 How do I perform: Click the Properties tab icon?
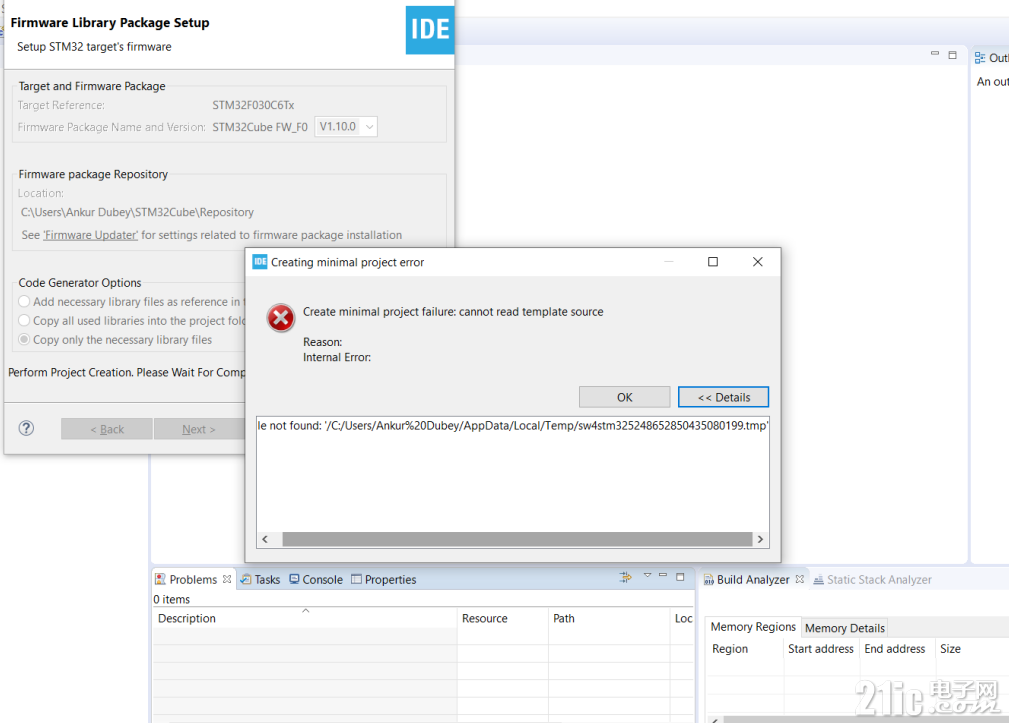pos(356,579)
